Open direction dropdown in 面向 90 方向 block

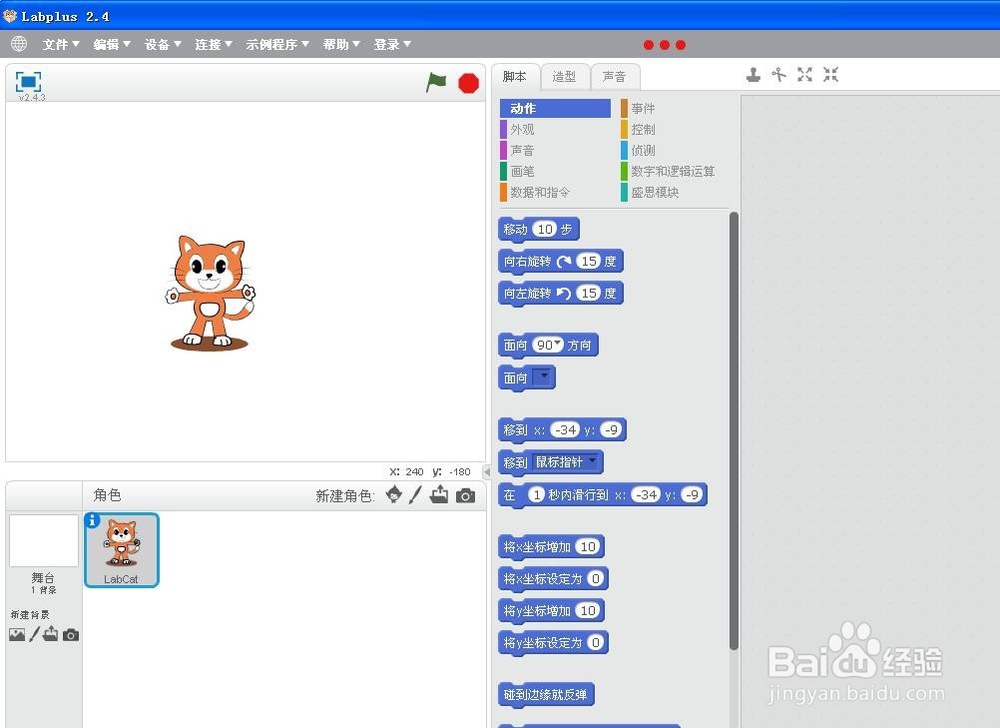tap(559, 344)
